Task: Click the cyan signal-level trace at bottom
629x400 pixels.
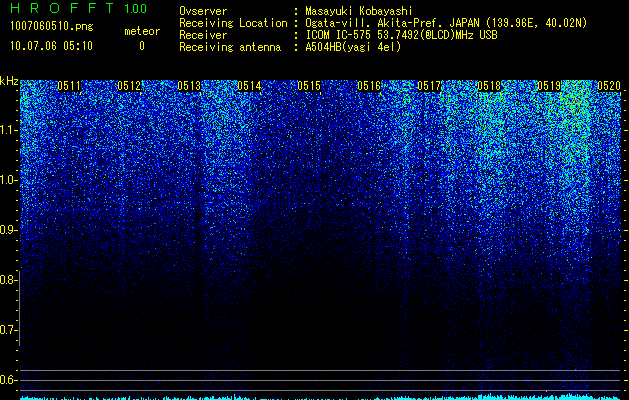Action: (321, 397)
